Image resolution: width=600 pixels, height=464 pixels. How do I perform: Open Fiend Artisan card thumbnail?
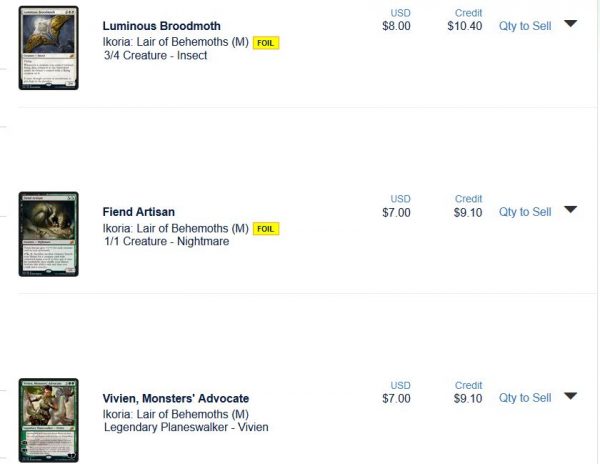[x=48, y=234]
